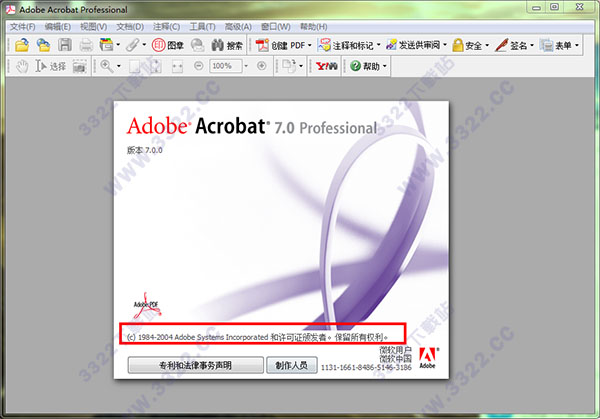Open the paperclip attachment dropdown arrow

(144, 45)
